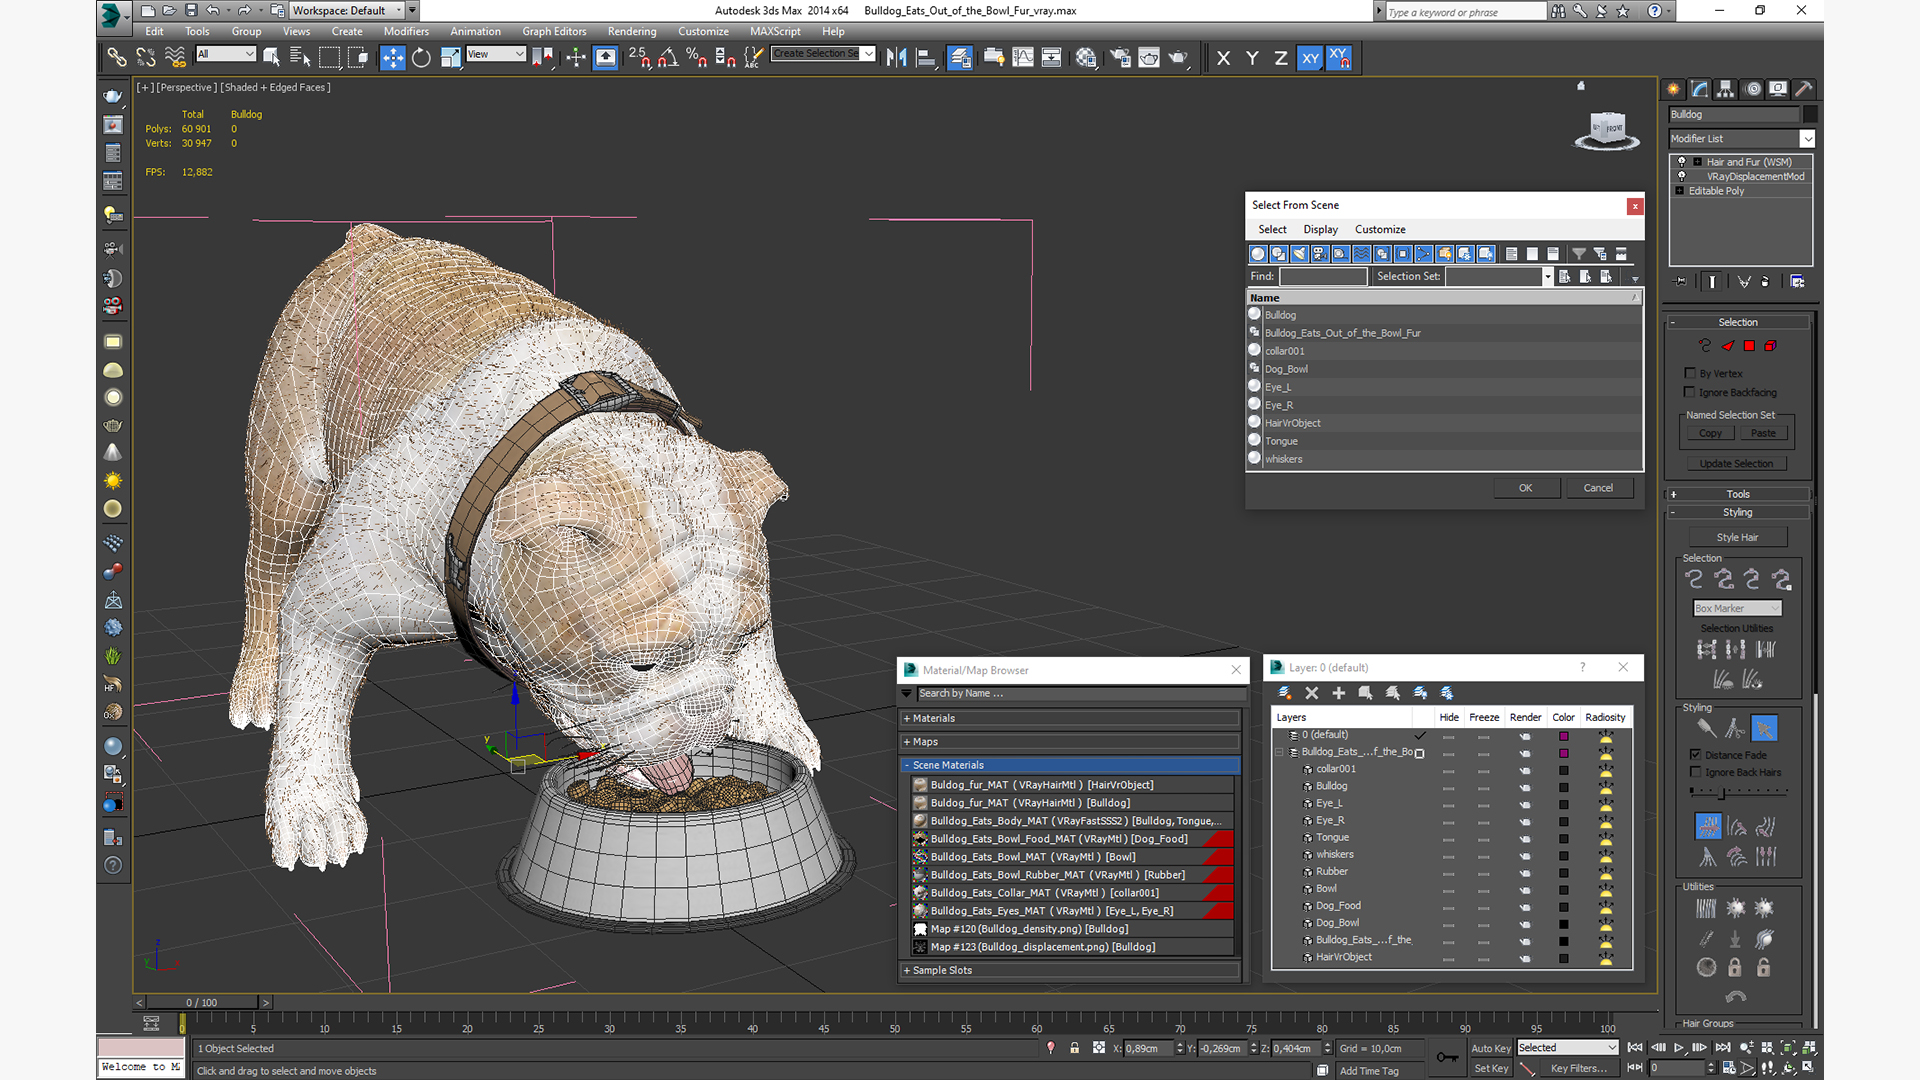This screenshot has height=1080, width=1920.
Task: Enable Ignore Backfacing checkbox
Action: pyautogui.click(x=1690, y=392)
